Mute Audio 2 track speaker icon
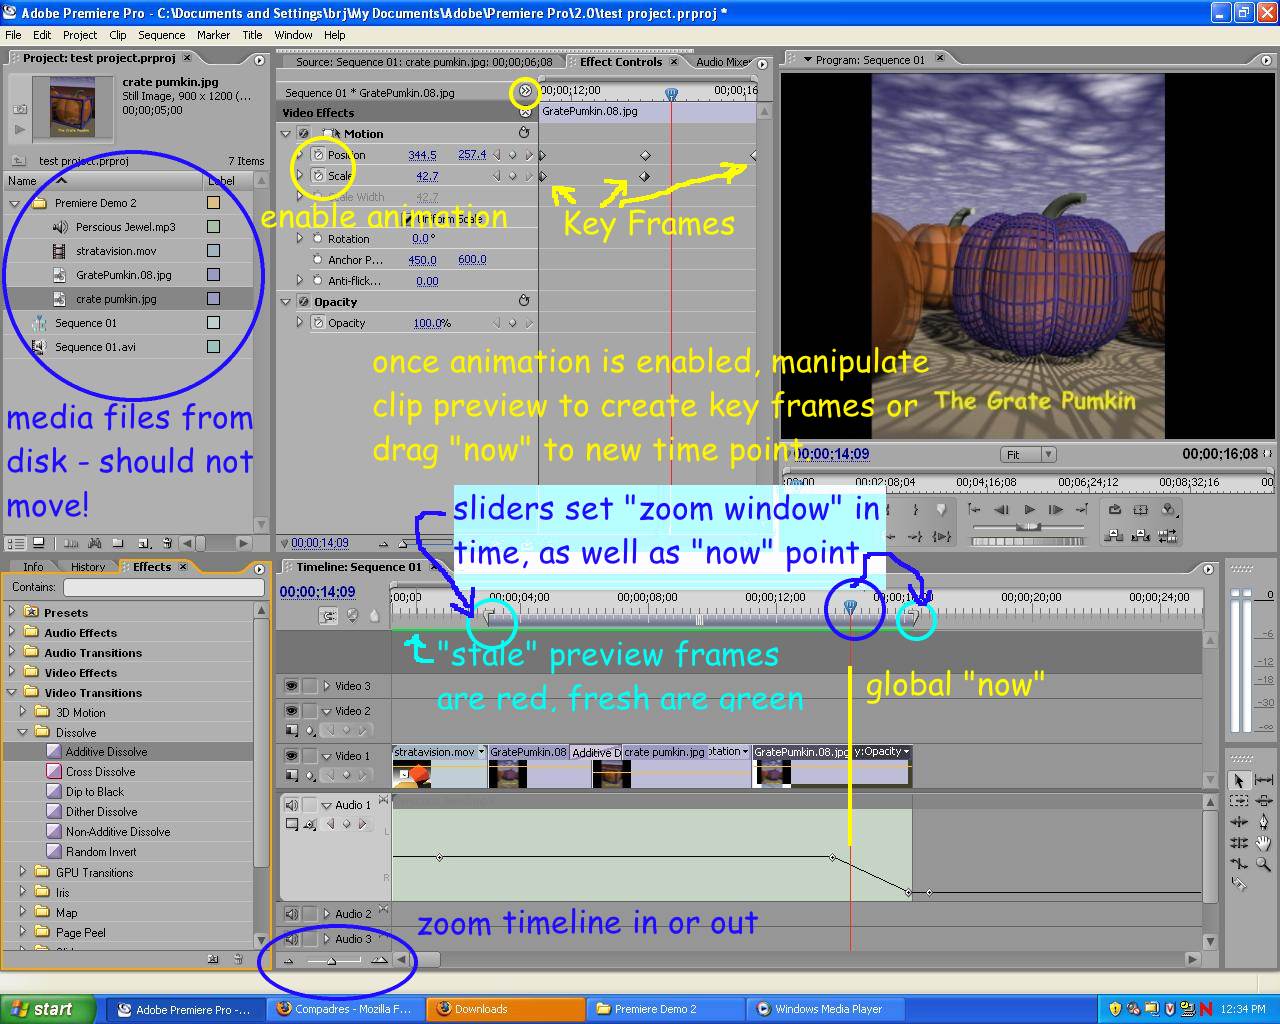Viewport: 1280px width, 1024px height. [x=291, y=914]
